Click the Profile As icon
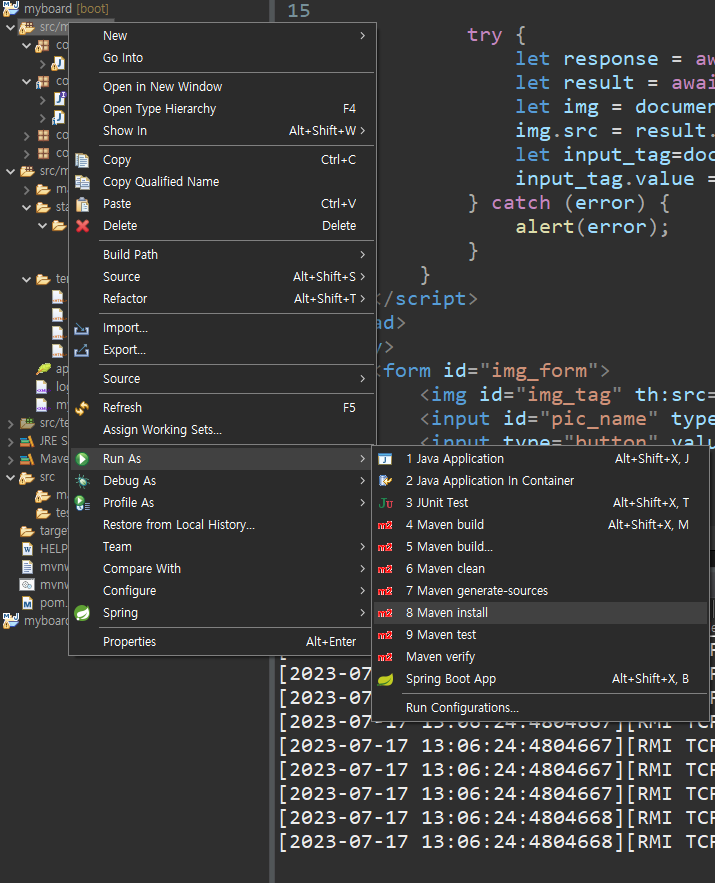The height and width of the screenshot is (883, 715). tap(82, 503)
